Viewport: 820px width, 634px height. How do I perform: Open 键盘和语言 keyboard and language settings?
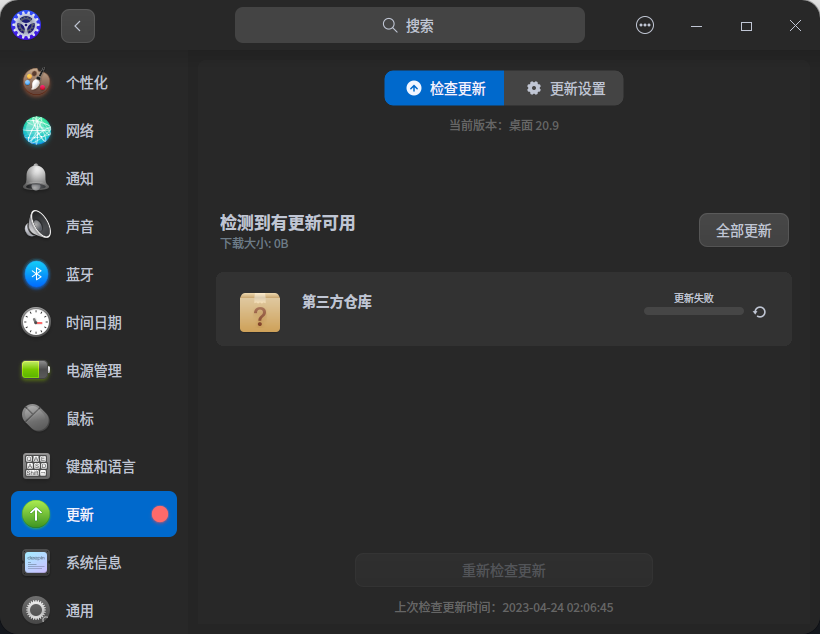tap(93, 466)
